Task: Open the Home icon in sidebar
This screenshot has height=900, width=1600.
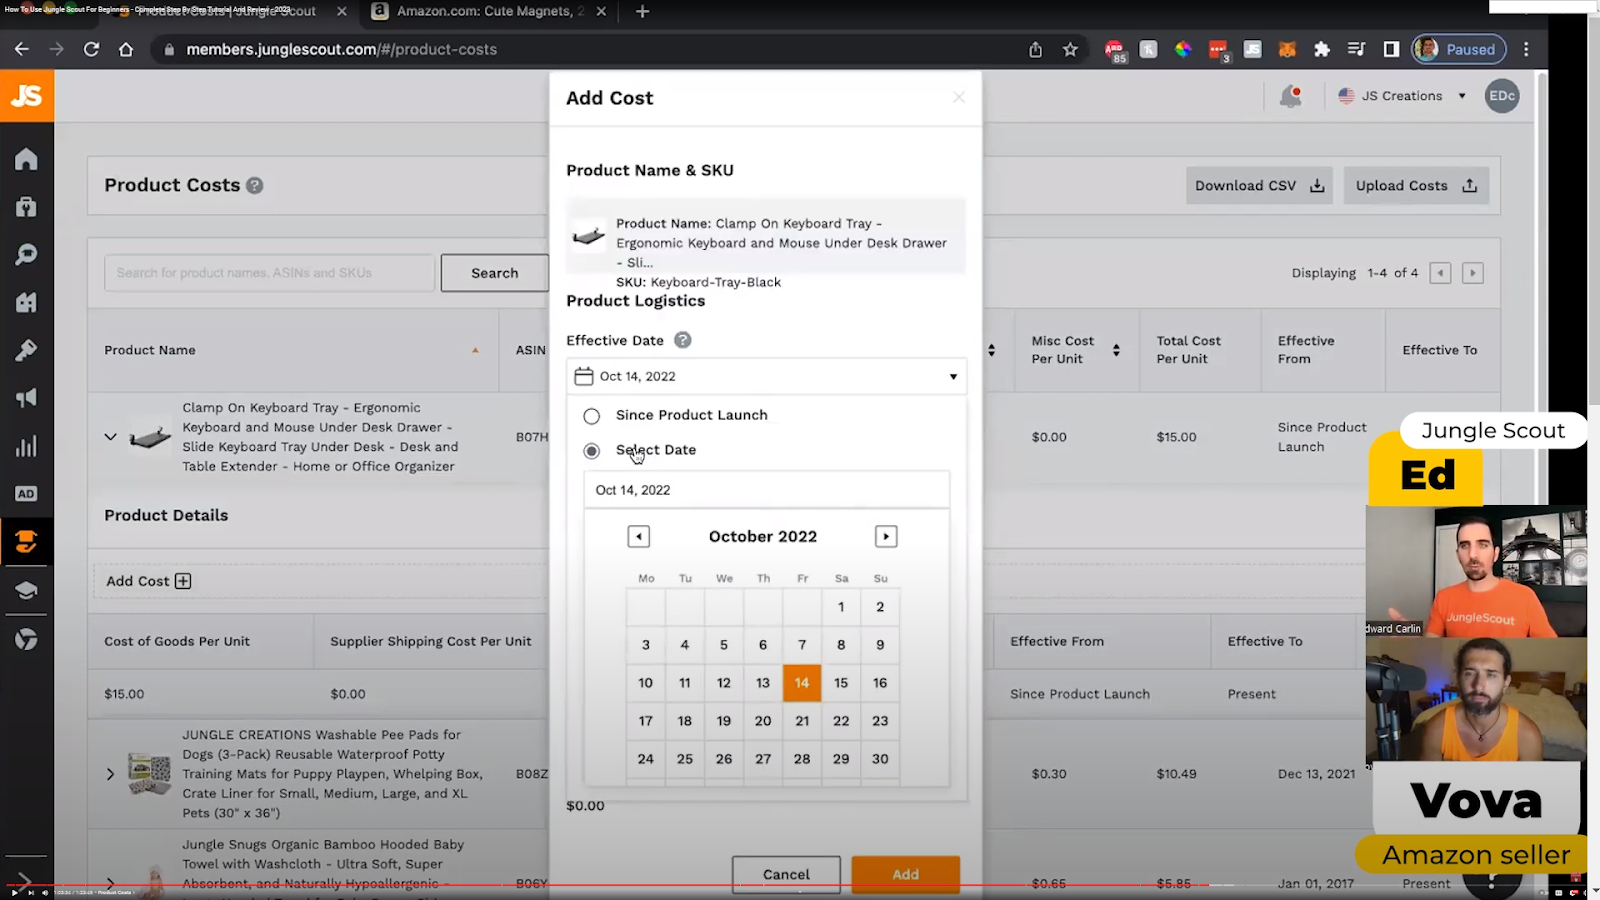Action: (27, 159)
